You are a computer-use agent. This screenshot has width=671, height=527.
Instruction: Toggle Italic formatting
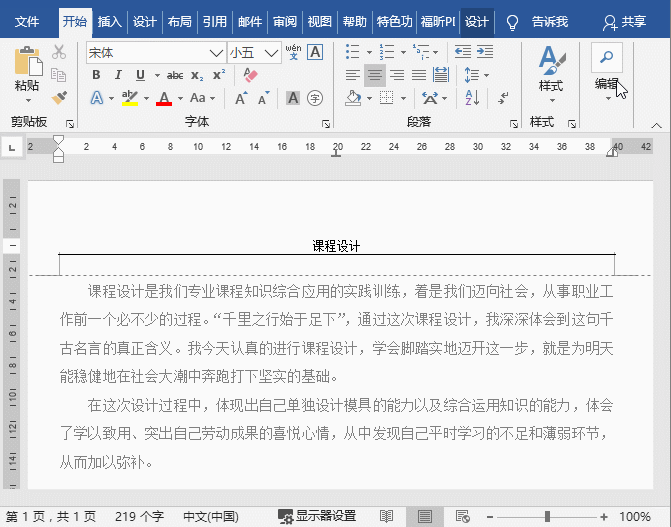(118, 75)
